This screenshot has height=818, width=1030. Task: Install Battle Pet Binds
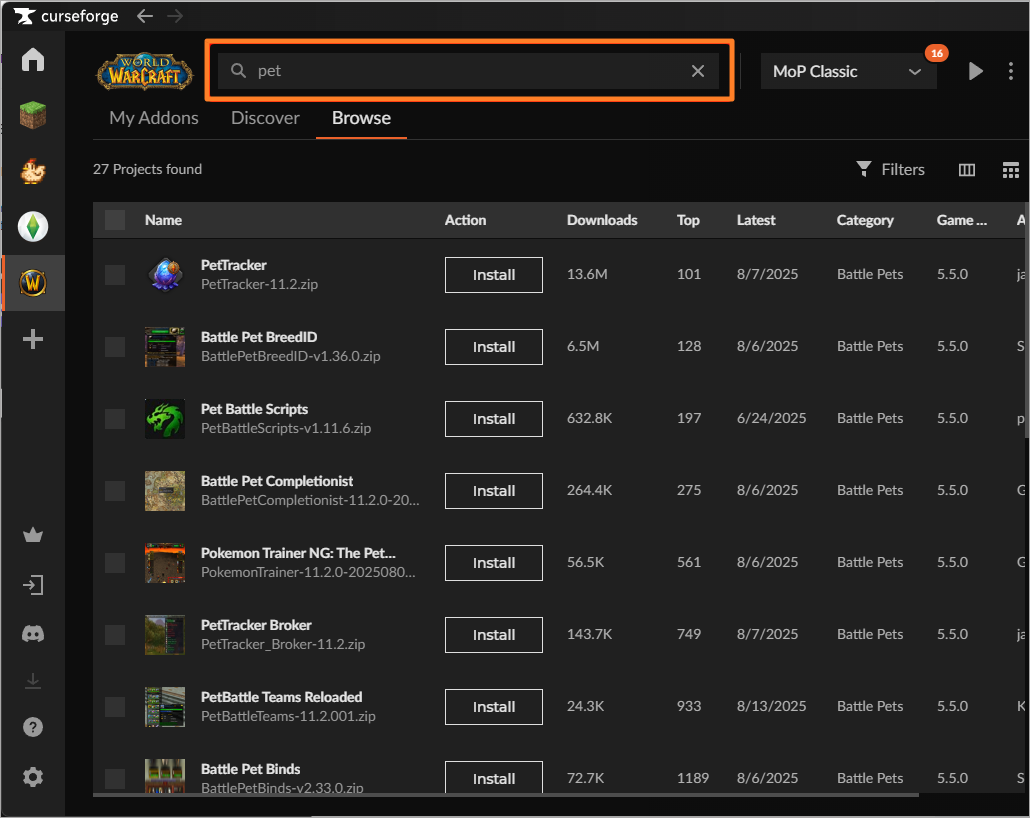pos(494,778)
